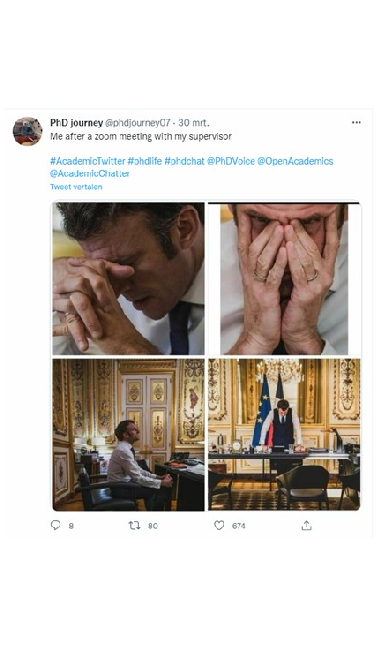
Task: Open the @AcademicChatter mention
Action: [x=90, y=174]
